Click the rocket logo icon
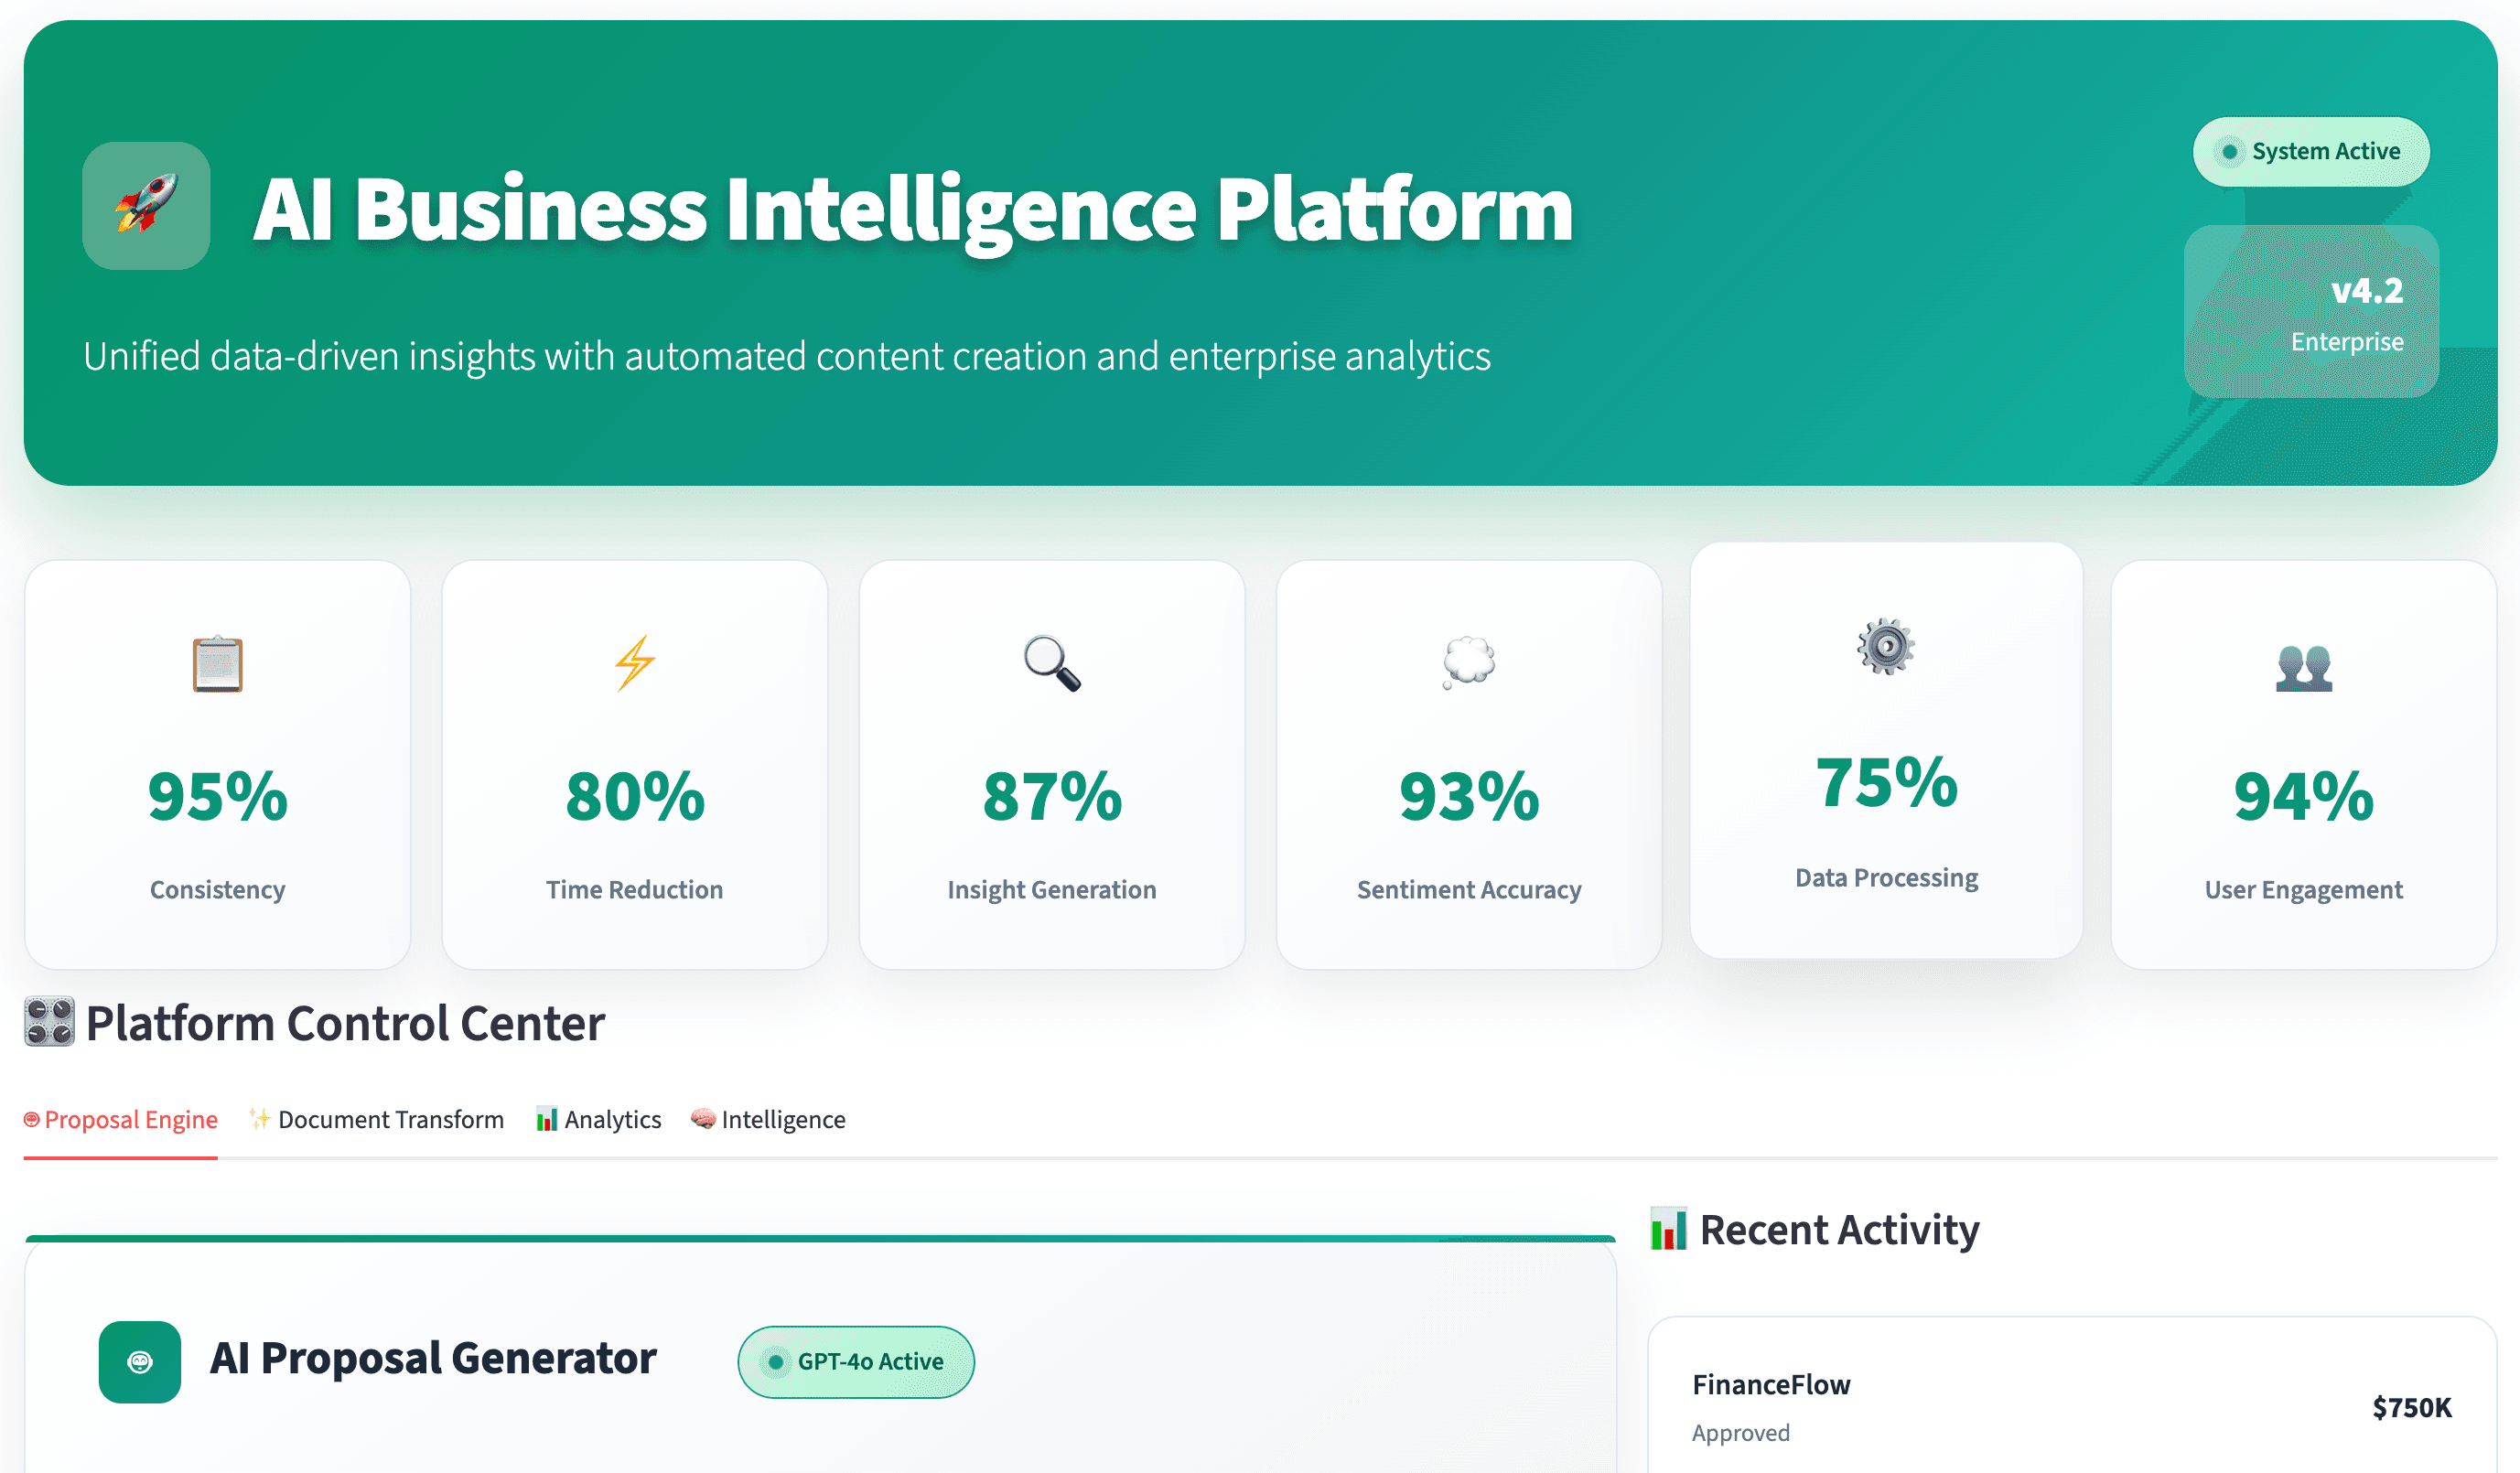This screenshot has width=2520, height=1473. coord(146,206)
